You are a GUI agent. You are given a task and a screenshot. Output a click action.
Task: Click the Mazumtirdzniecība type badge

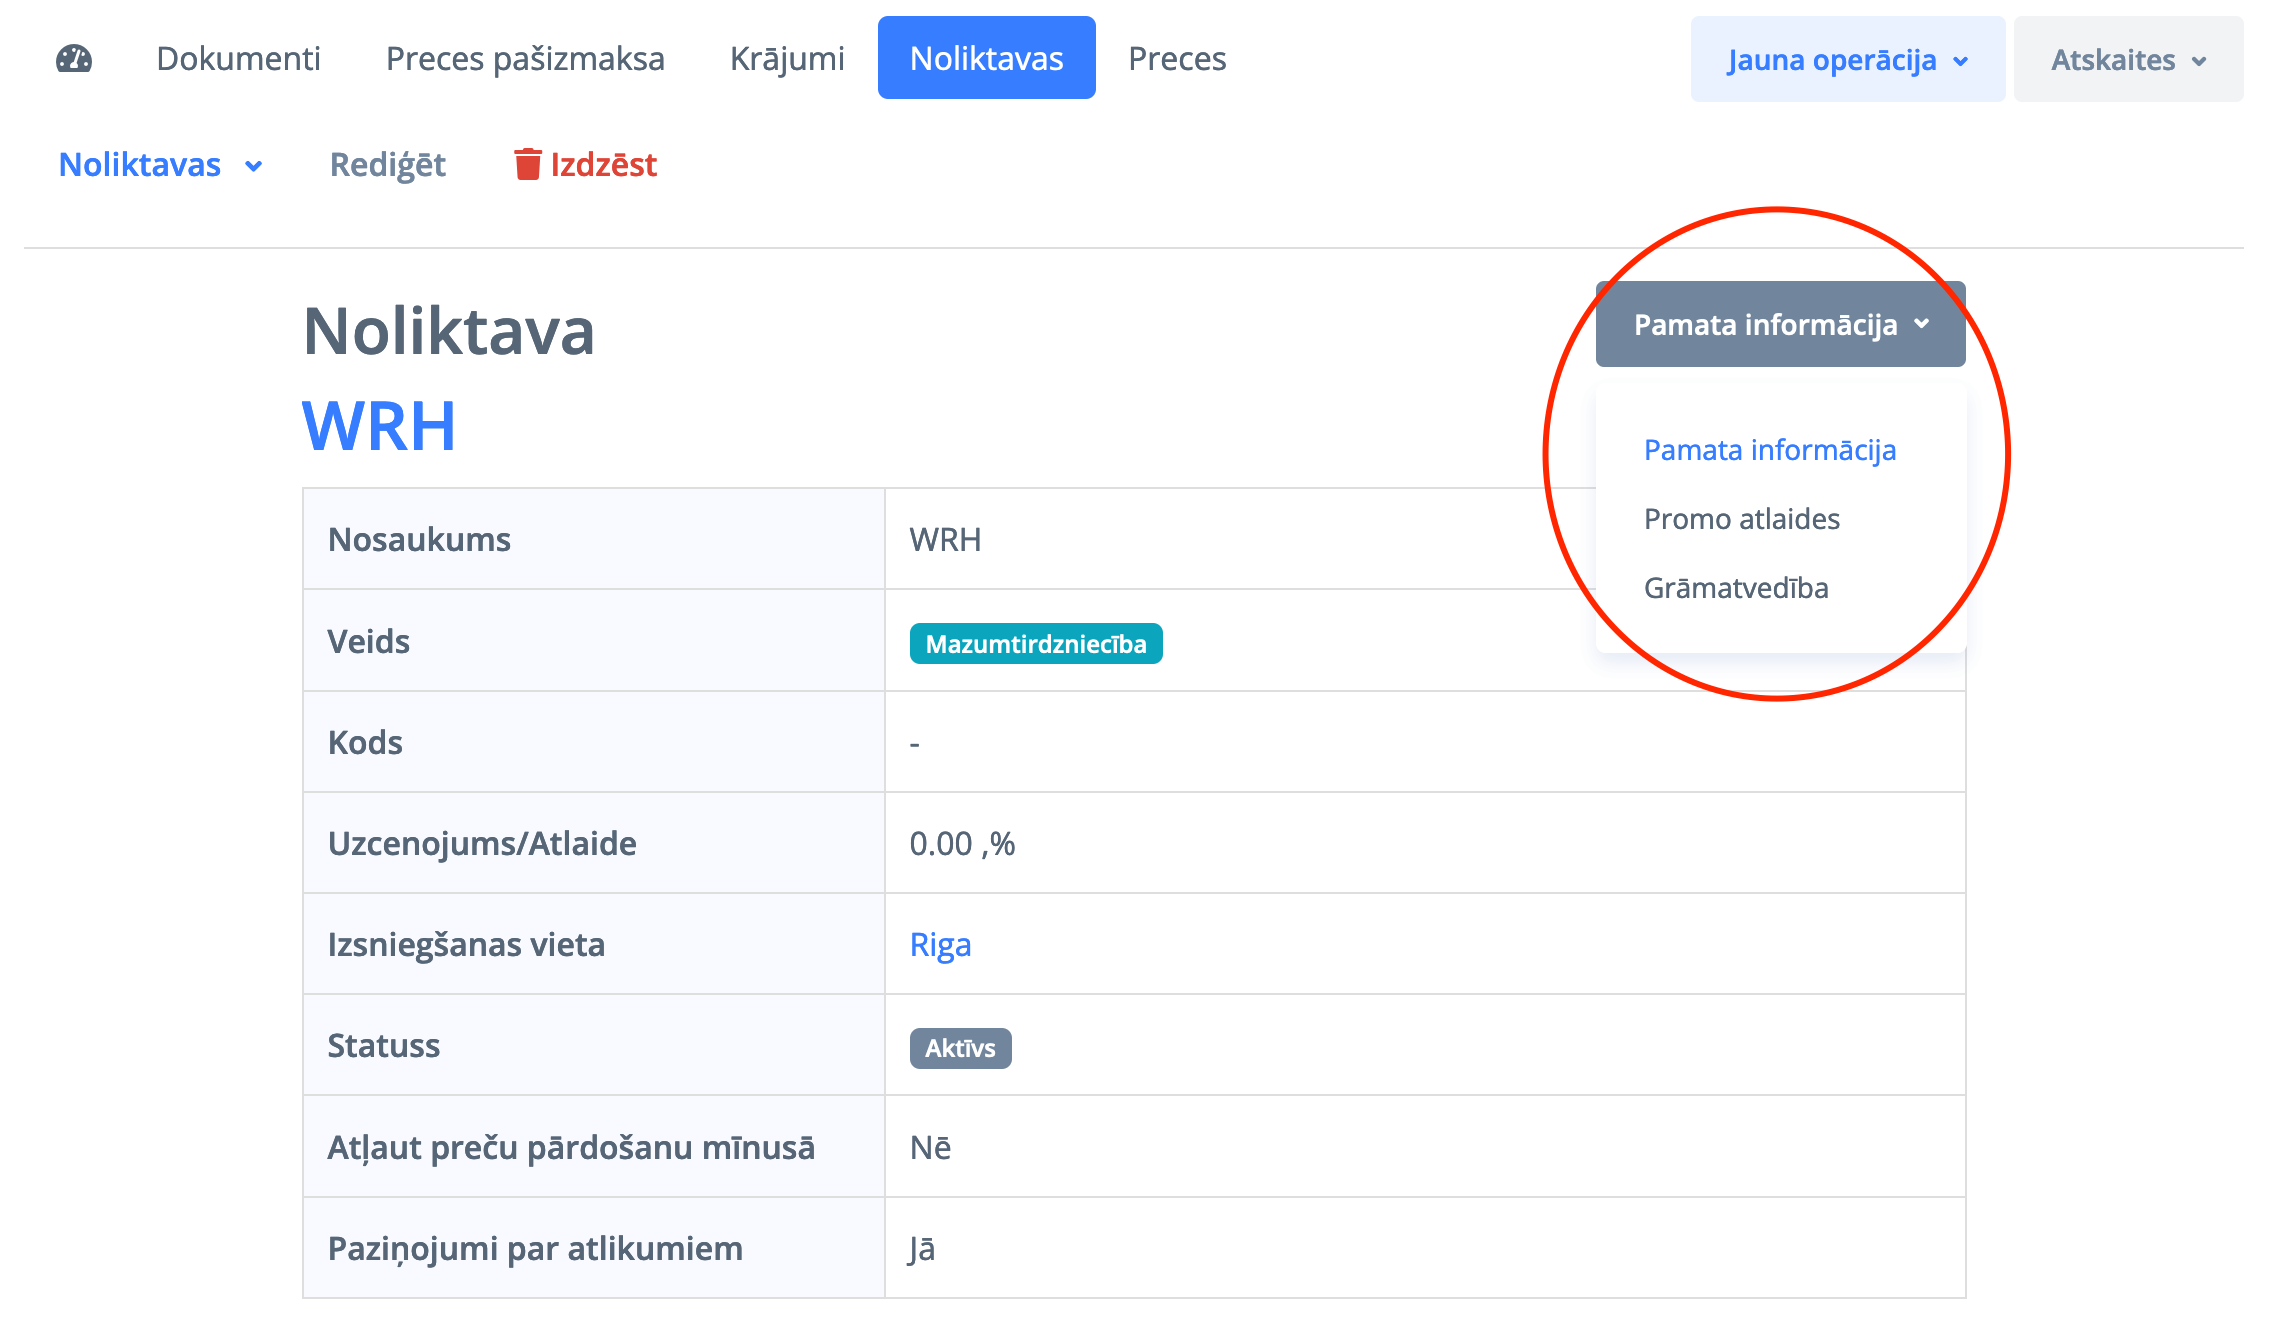click(1035, 644)
